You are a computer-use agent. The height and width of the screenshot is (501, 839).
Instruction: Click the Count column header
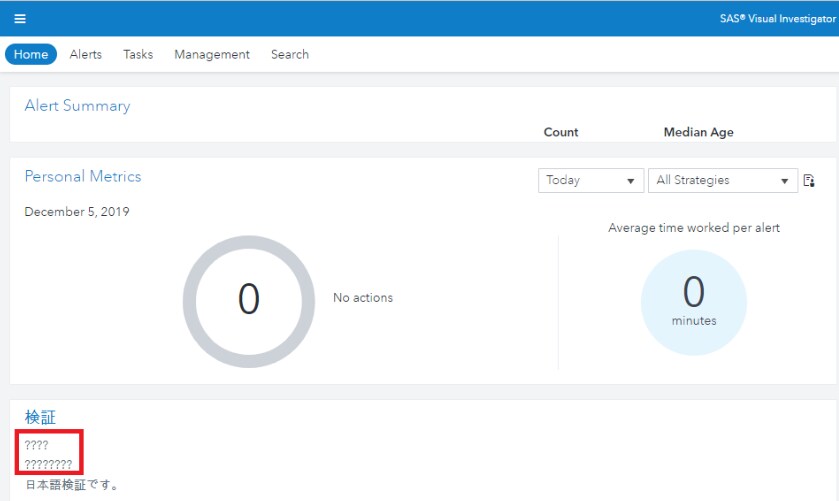pyautogui.click(x=561, y=132)
